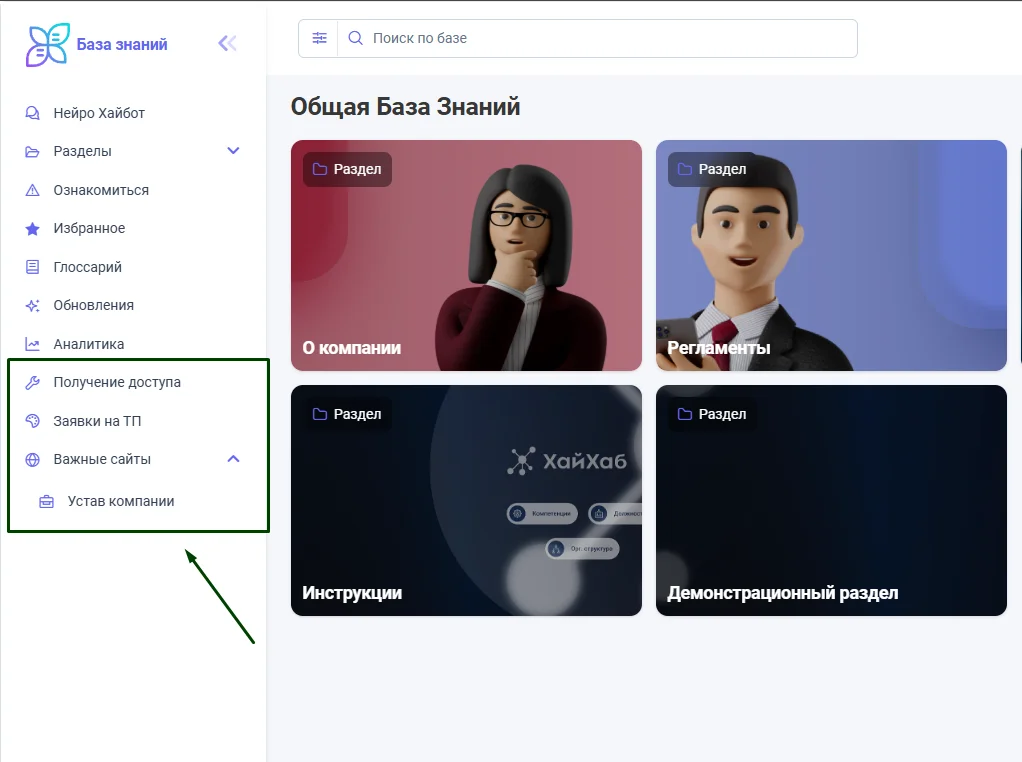Screen dimensions: 1022x762
Task: Open the Инструкции section card
Action: (466, 500)
